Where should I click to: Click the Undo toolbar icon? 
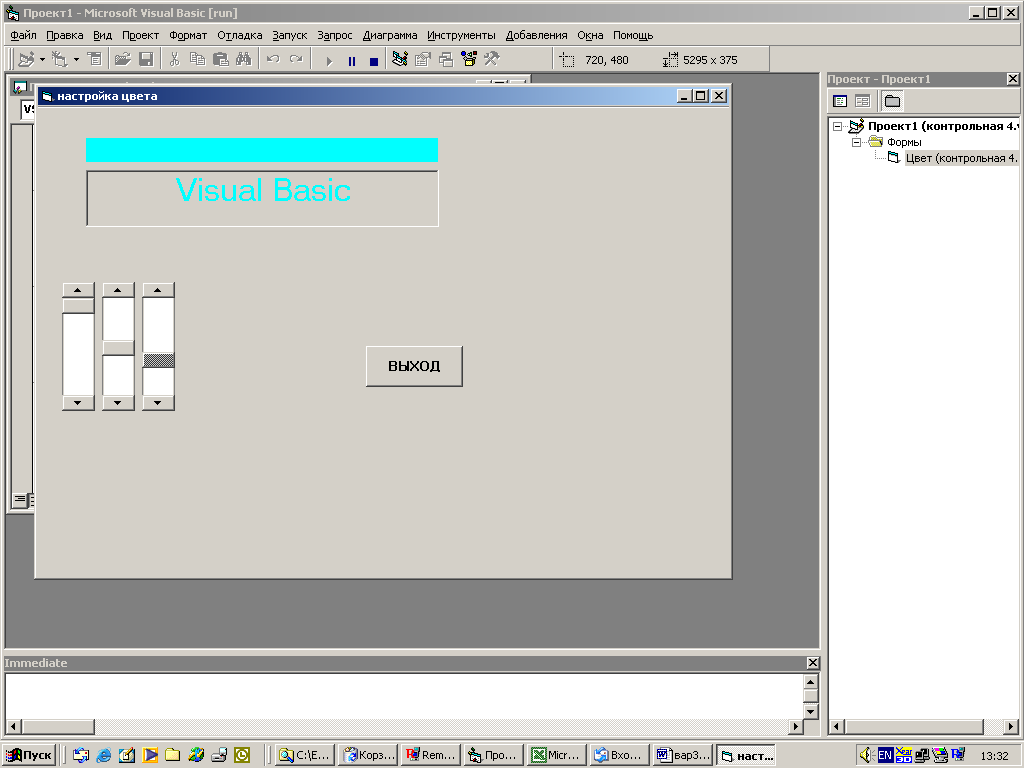point(273,59)
